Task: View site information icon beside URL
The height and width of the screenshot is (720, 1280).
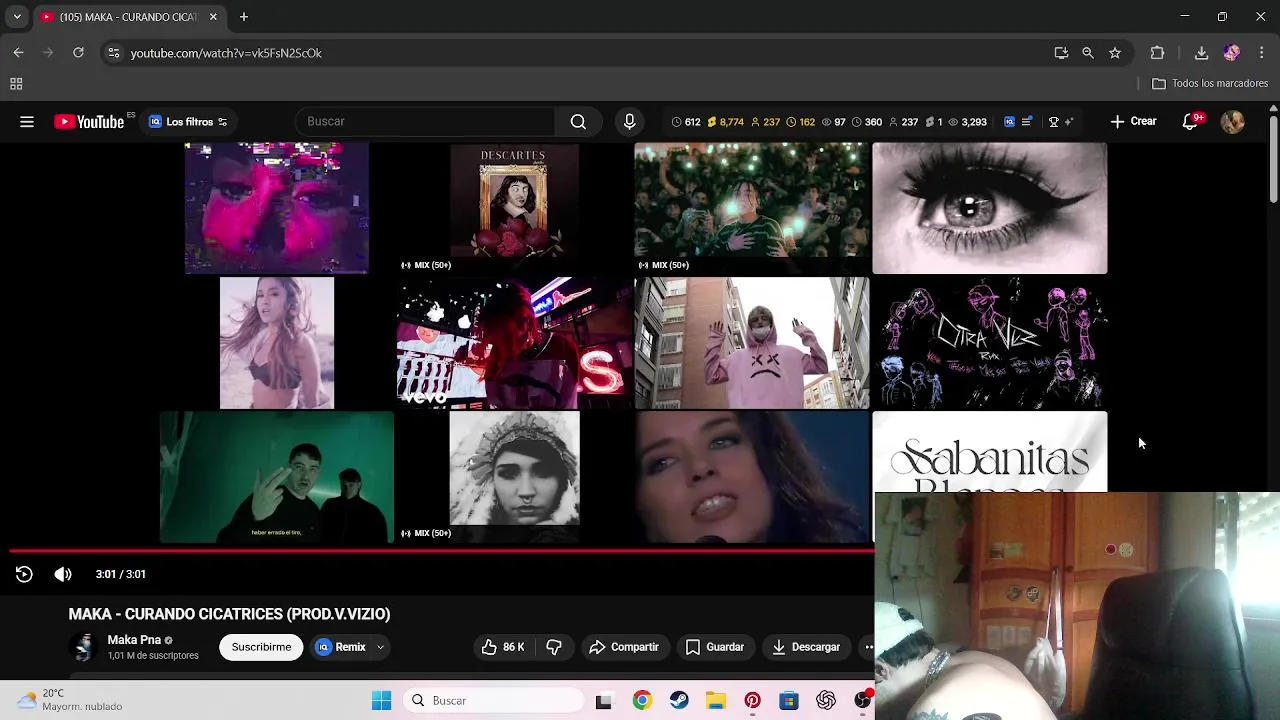Action: [113, 53]
